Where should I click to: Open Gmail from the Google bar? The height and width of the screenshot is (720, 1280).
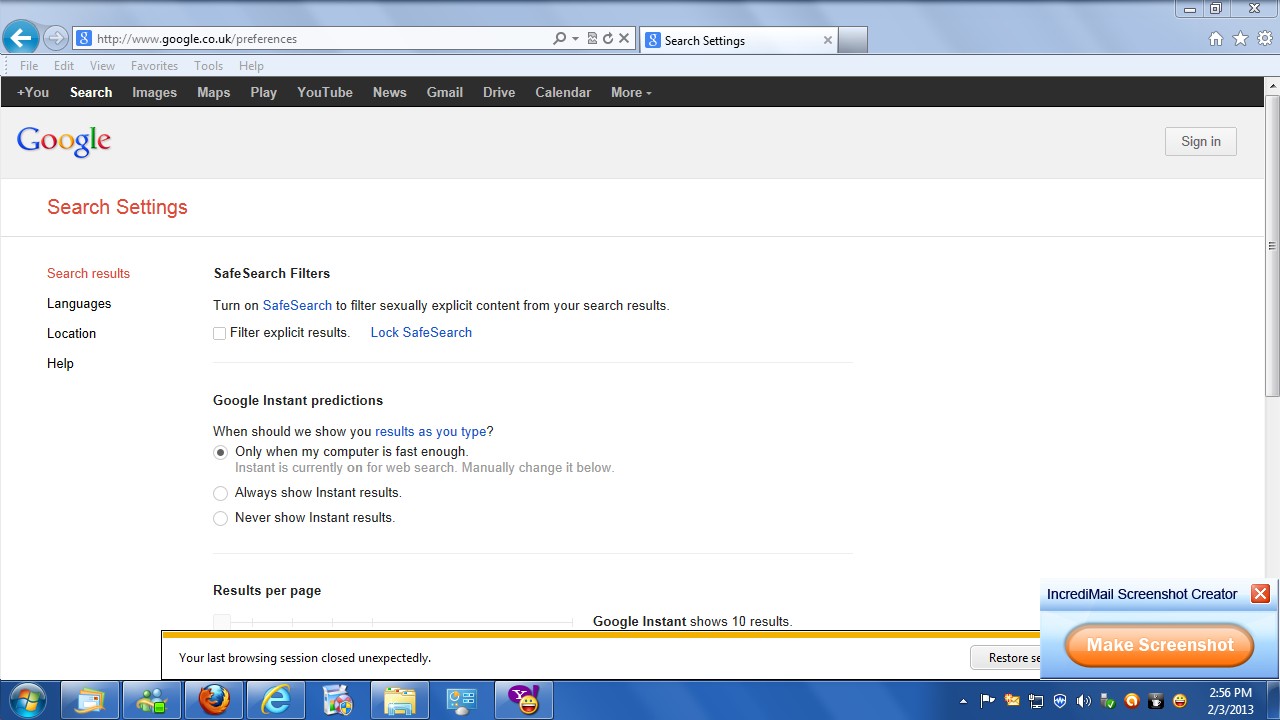point(444,92)
